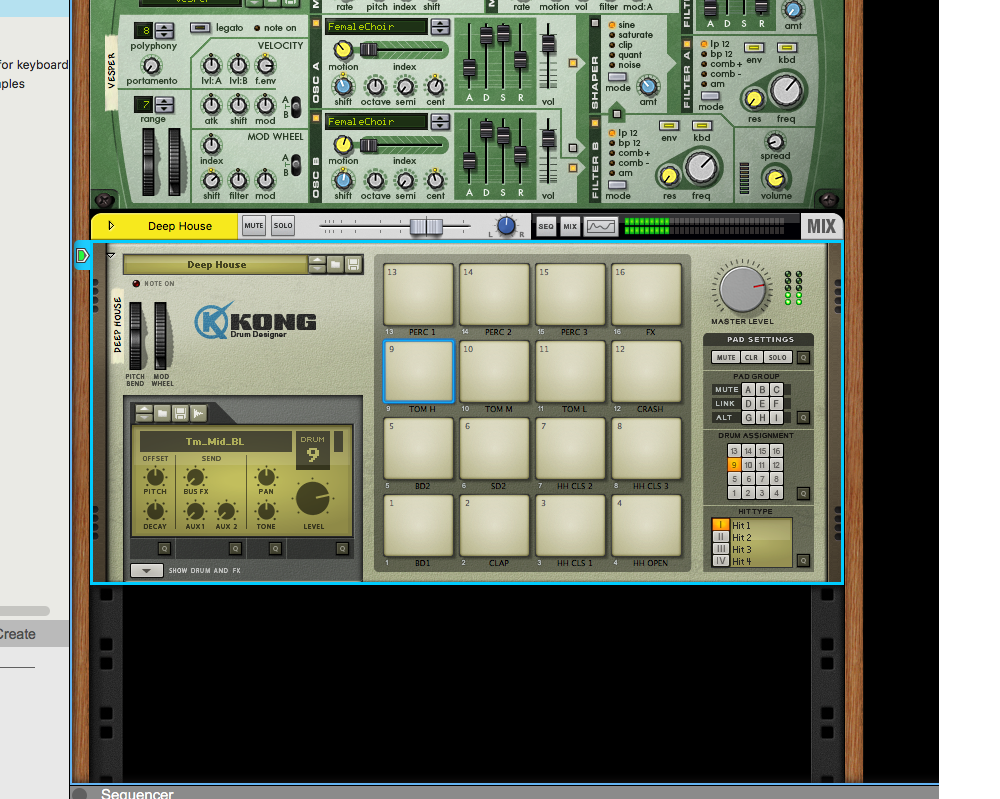Viewport: 1000px width, 799px height.
Task: Assign drum 12 in Drum Assignment grid
Action: pos(775,465)
